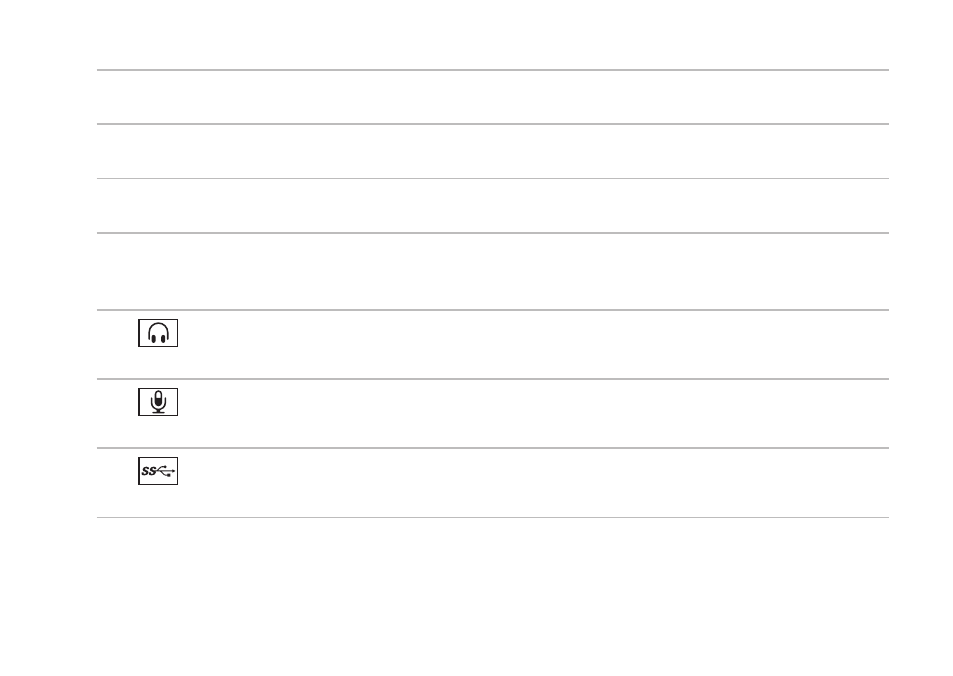
Task: Click the divider line directly above headphone icon row
Action: pyautogui.click(x=493, y=310)
